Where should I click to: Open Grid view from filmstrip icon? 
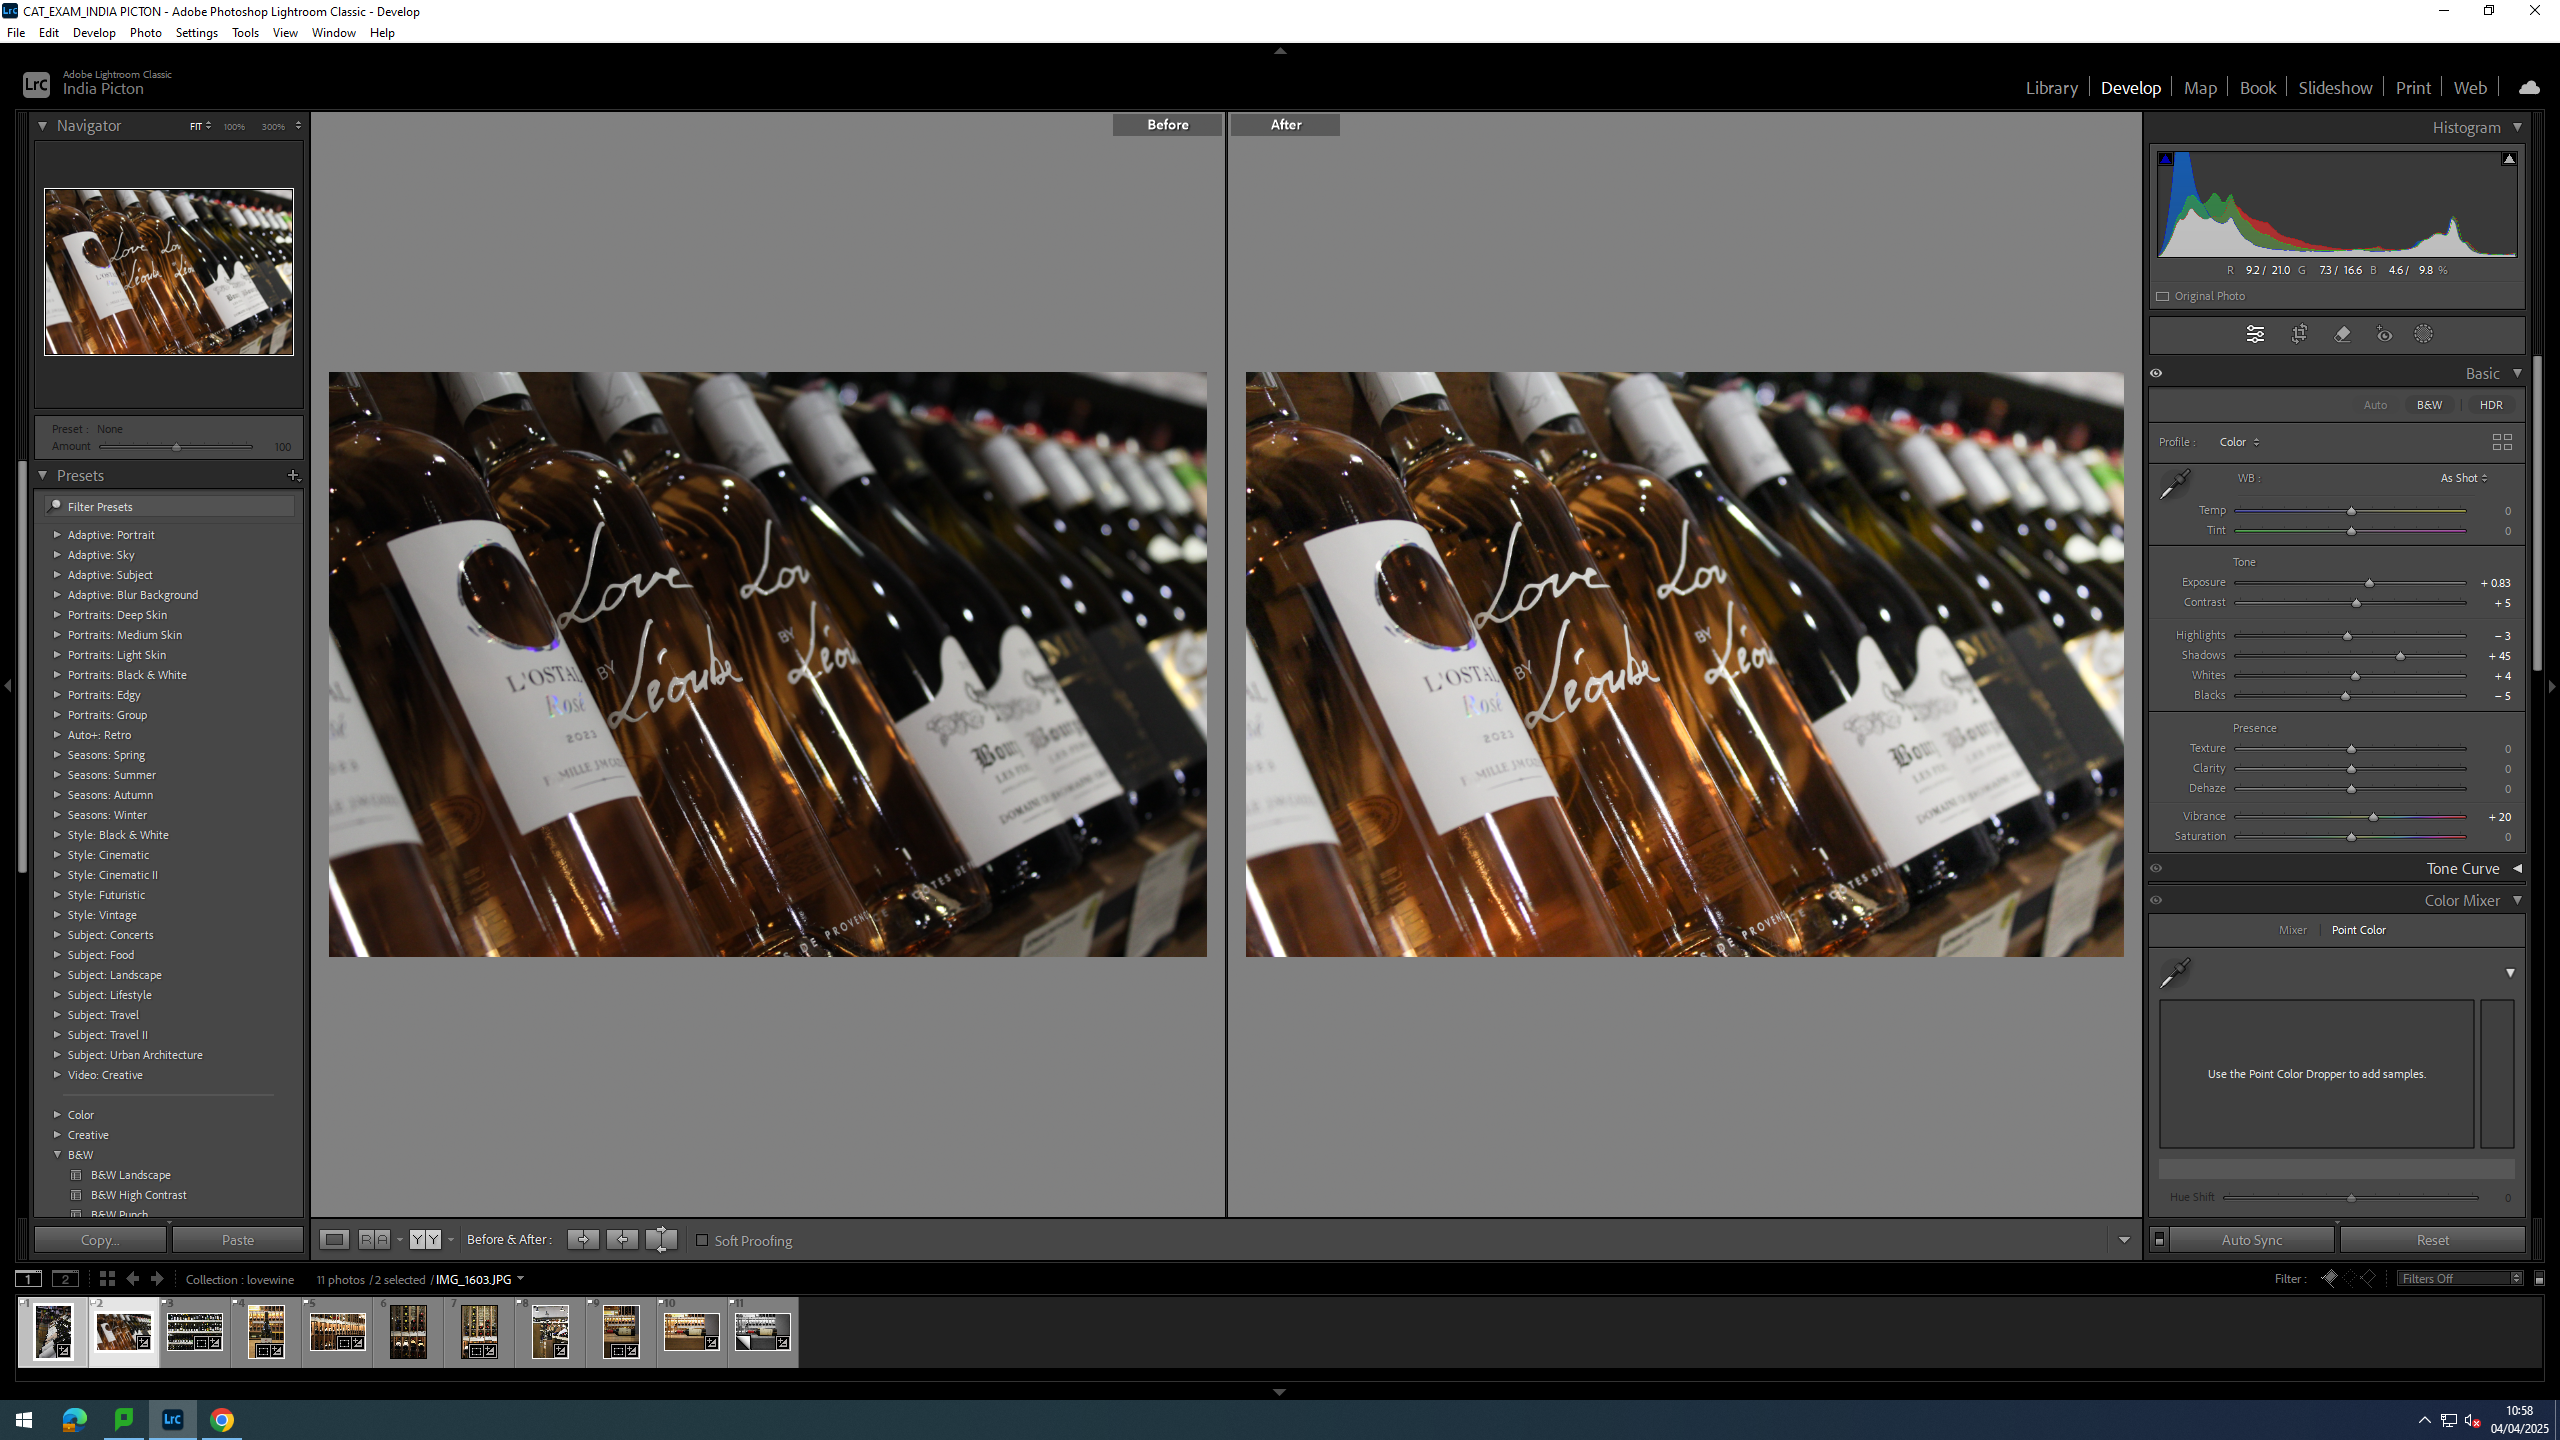[x=107, y=1279]
